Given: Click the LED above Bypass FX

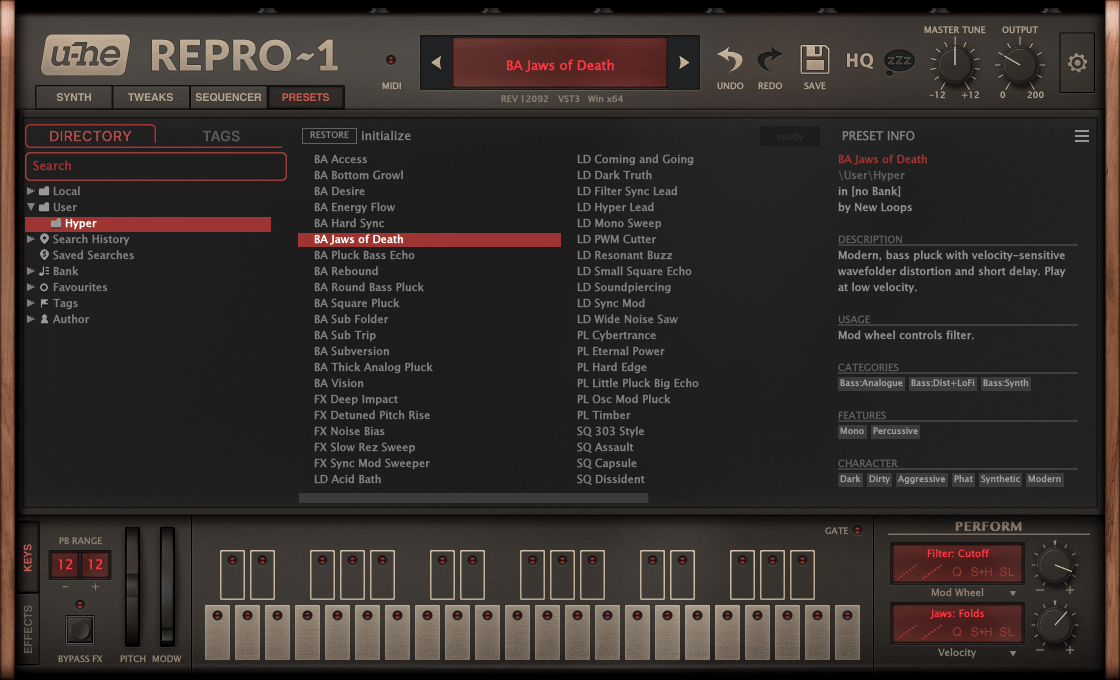Looking at the screenshot, I should coord(79,605).
